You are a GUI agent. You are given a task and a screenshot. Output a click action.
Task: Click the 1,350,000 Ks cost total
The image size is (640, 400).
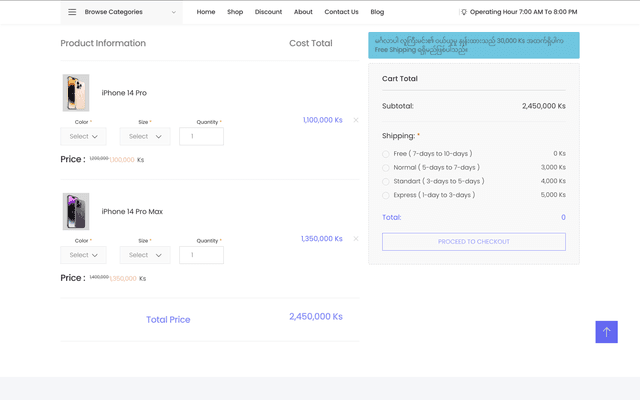click(x=322, y=239)
